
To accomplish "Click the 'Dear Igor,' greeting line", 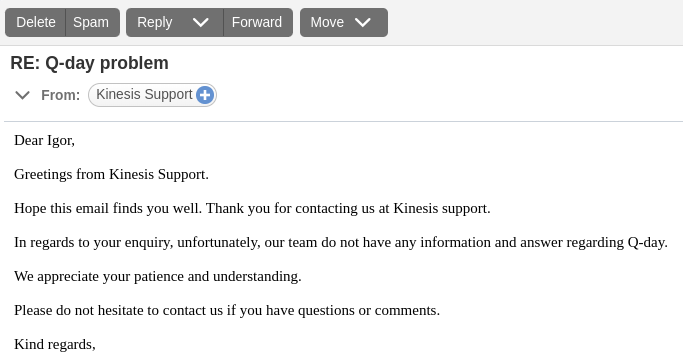I will coord(44,141).
